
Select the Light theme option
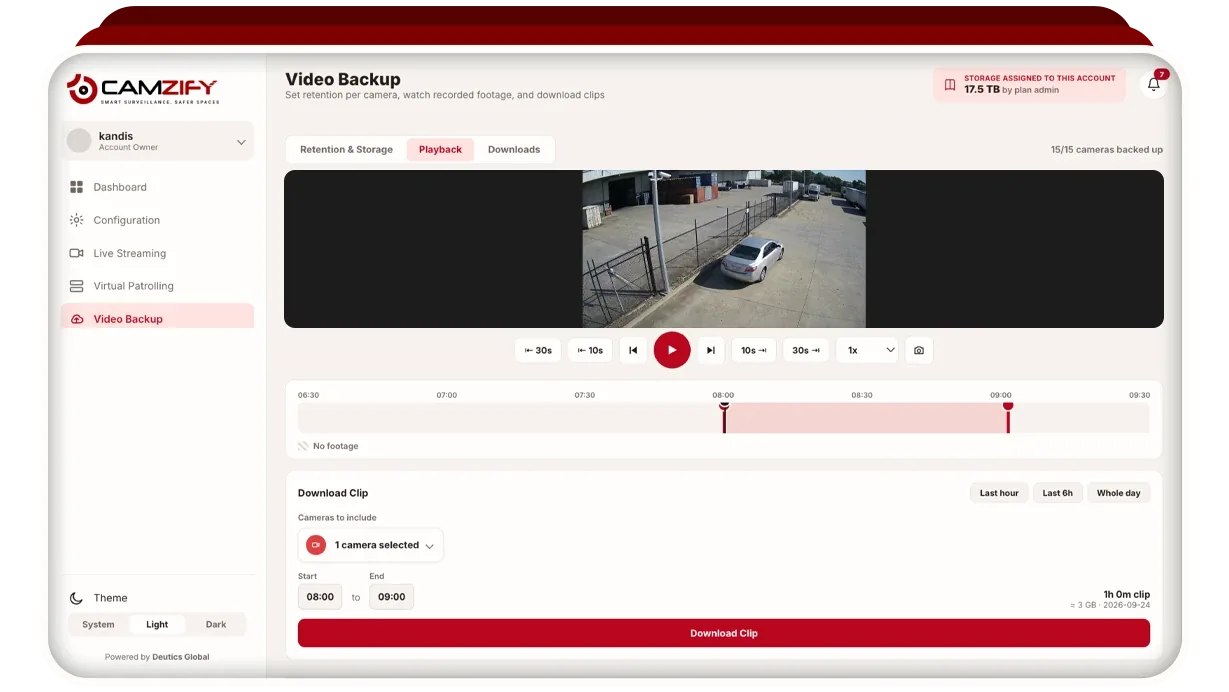[157, 624]
